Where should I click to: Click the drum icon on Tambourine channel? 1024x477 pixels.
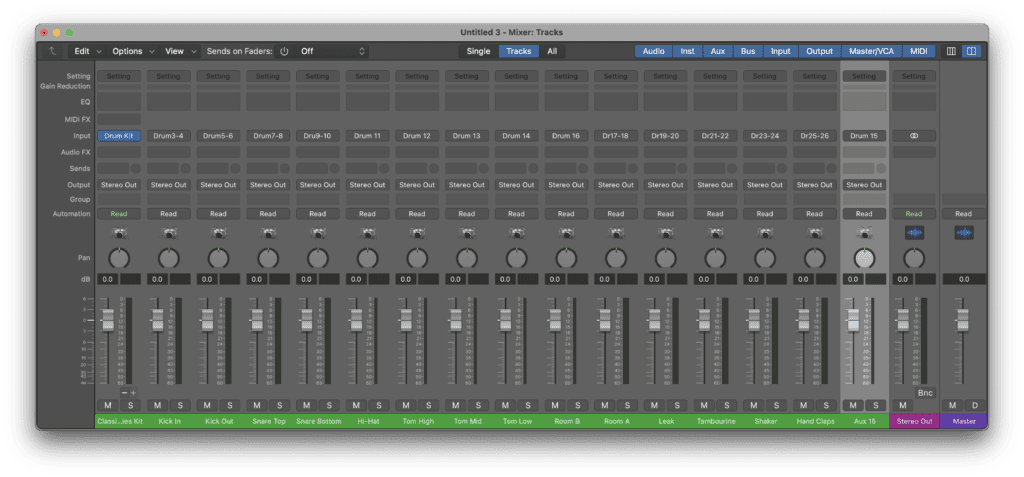715,233
